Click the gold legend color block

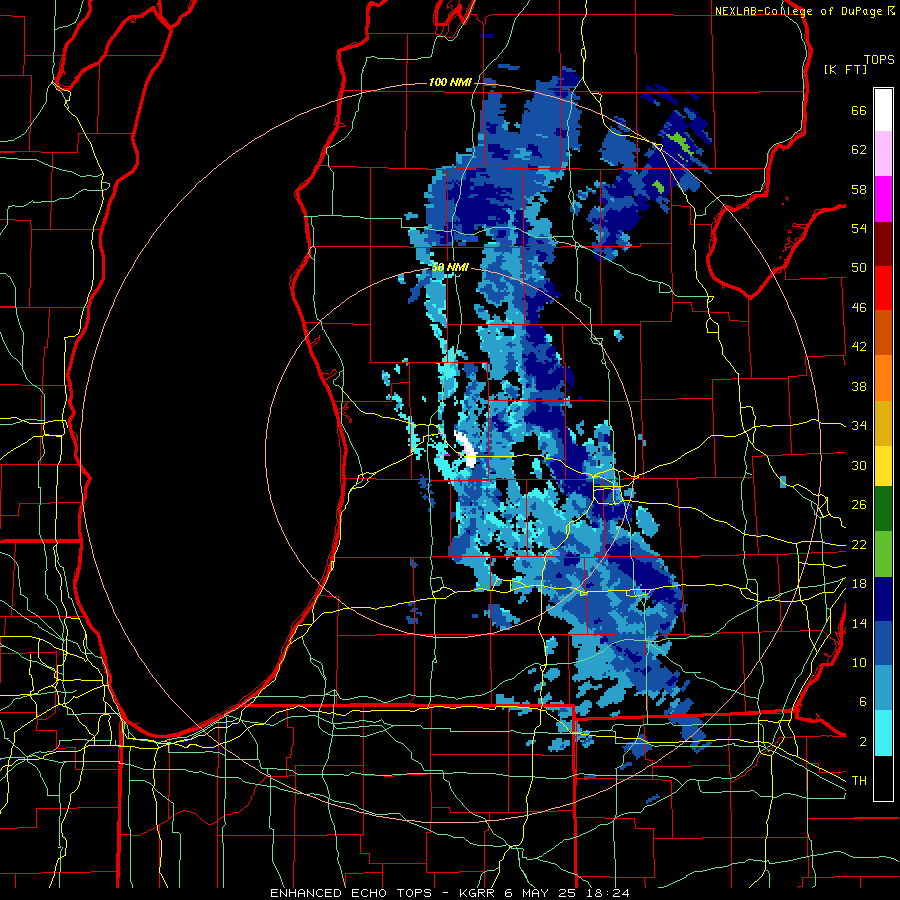click(883, 422)
